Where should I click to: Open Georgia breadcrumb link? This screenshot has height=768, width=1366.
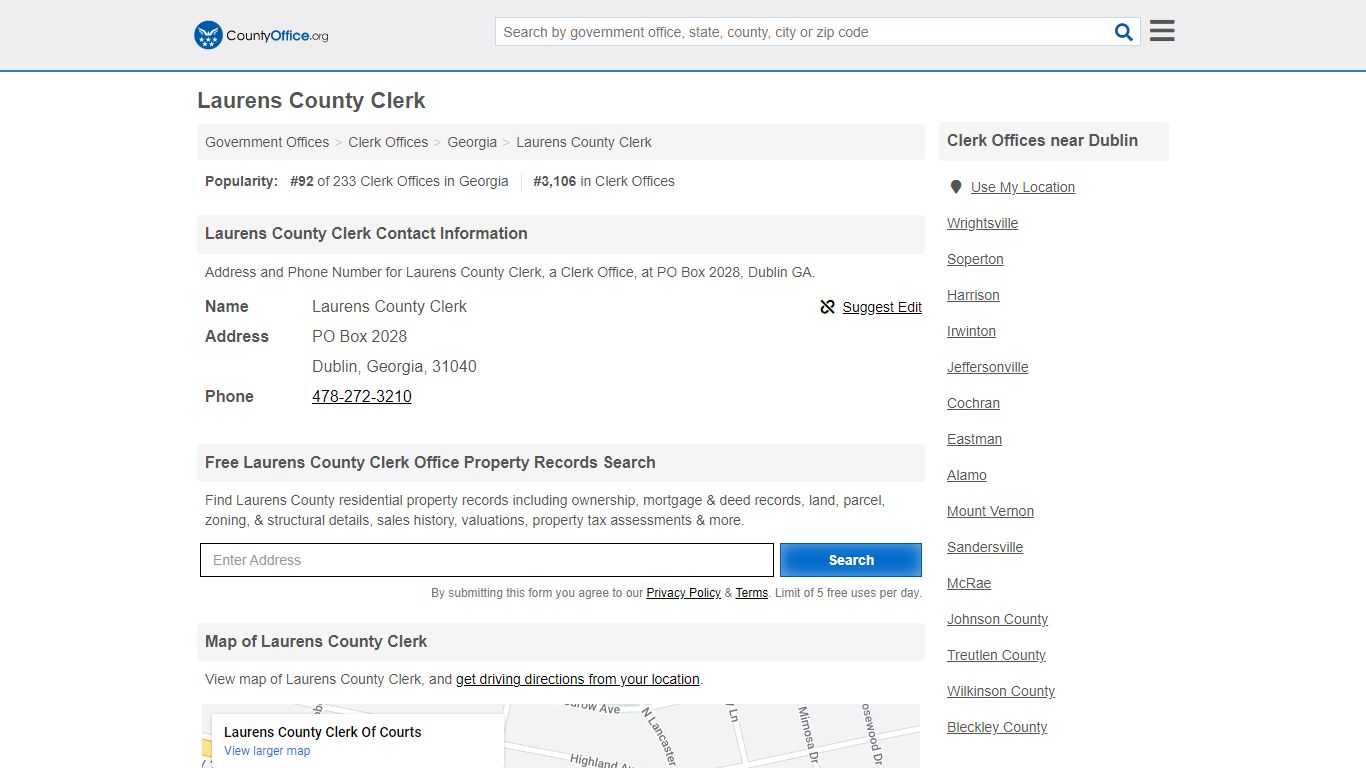tap(472, 142)
